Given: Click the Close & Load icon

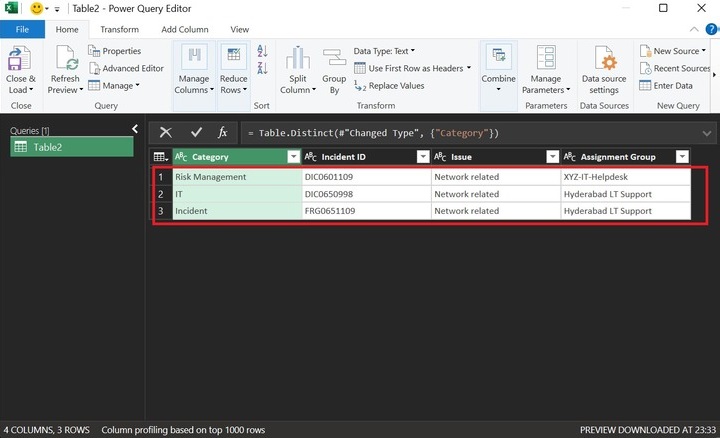Looking at the screenshot, I should [x=19, y=58].
